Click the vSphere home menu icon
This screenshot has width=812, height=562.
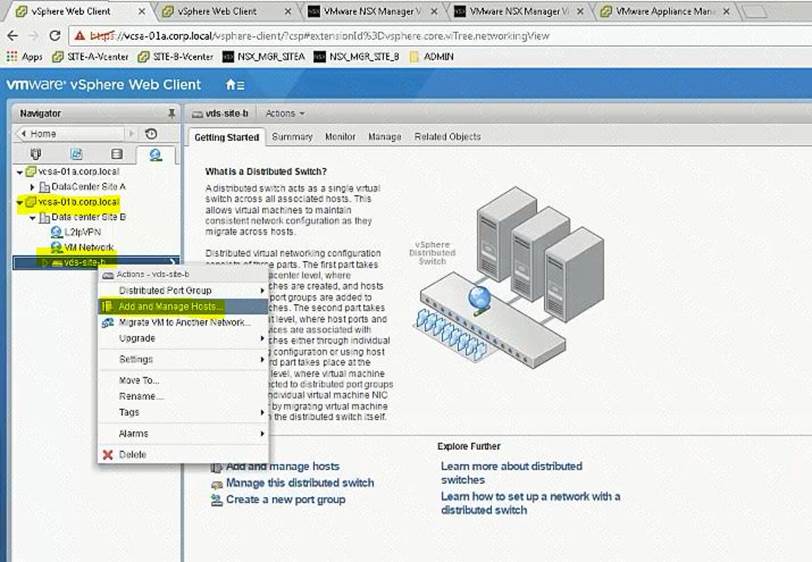coord(233,85)
